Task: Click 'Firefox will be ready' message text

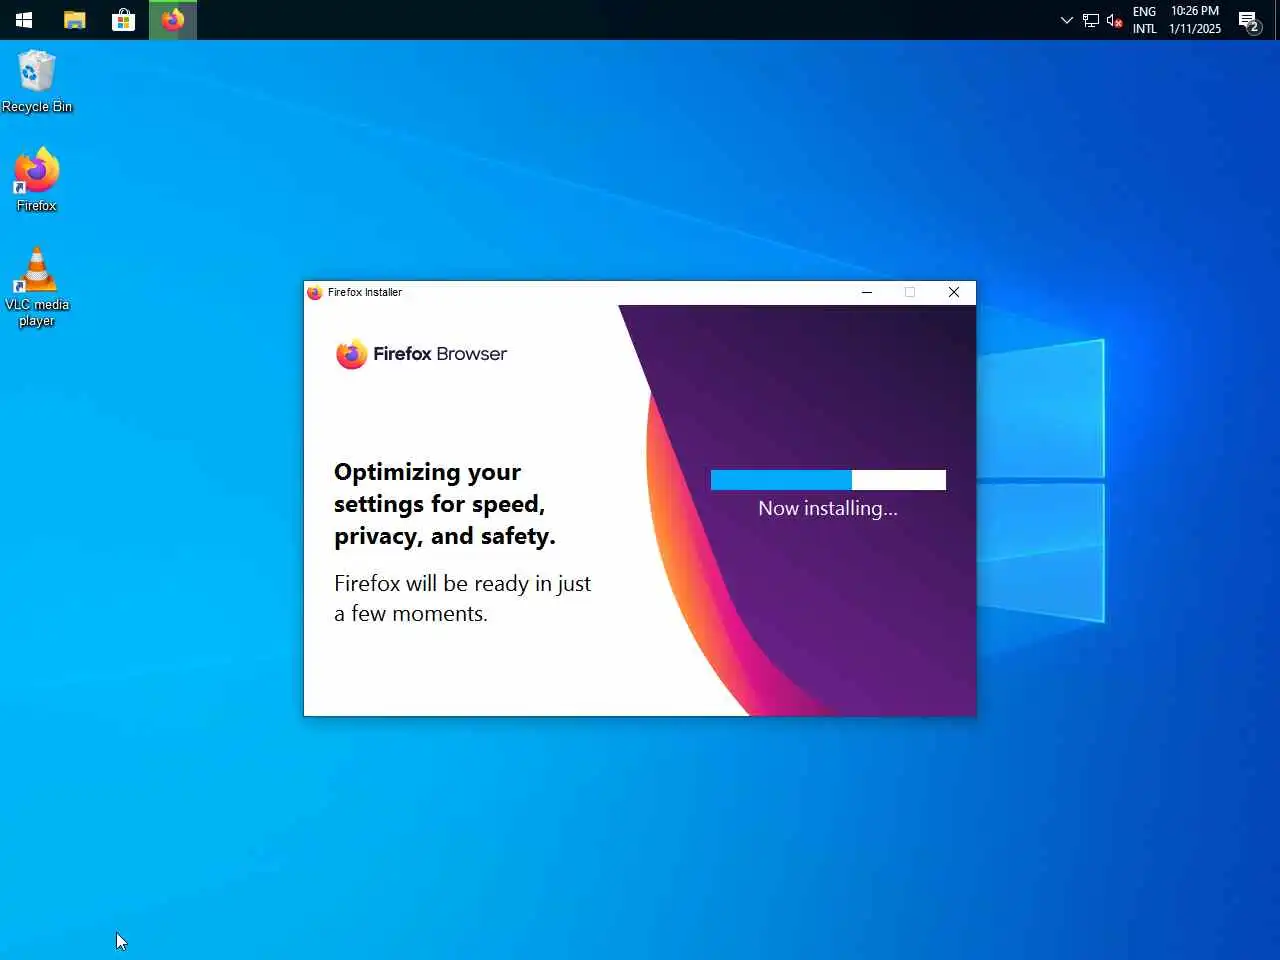Action: click(x=462, y=598)
